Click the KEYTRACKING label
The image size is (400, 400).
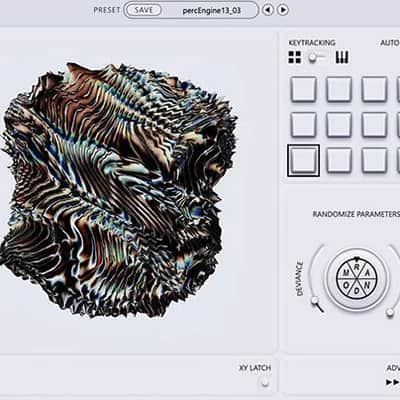312,43
